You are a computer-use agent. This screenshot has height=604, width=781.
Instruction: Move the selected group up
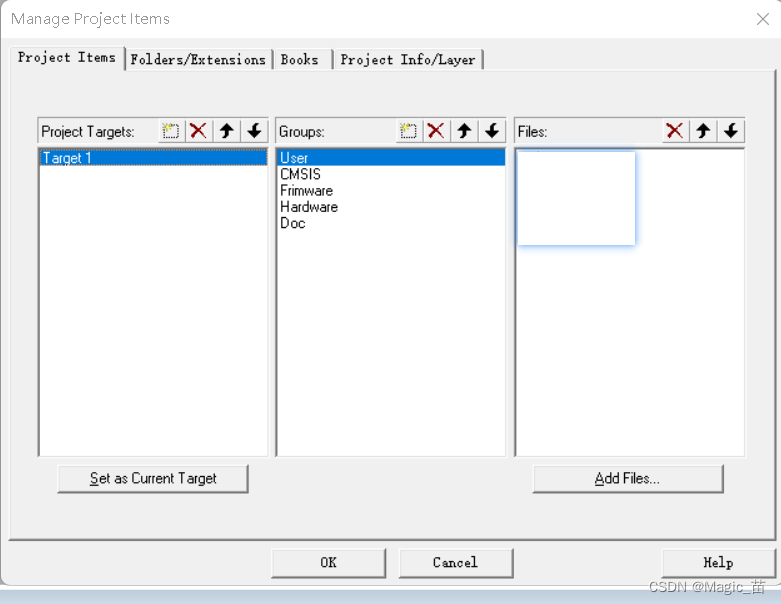(x=464, y=131)
